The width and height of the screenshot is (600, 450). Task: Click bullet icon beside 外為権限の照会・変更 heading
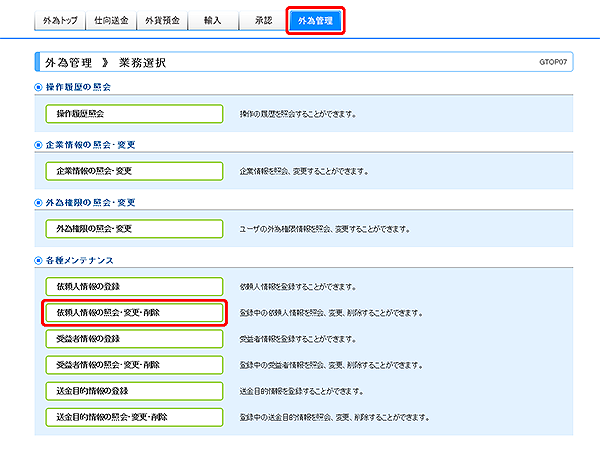pos(39,203)
